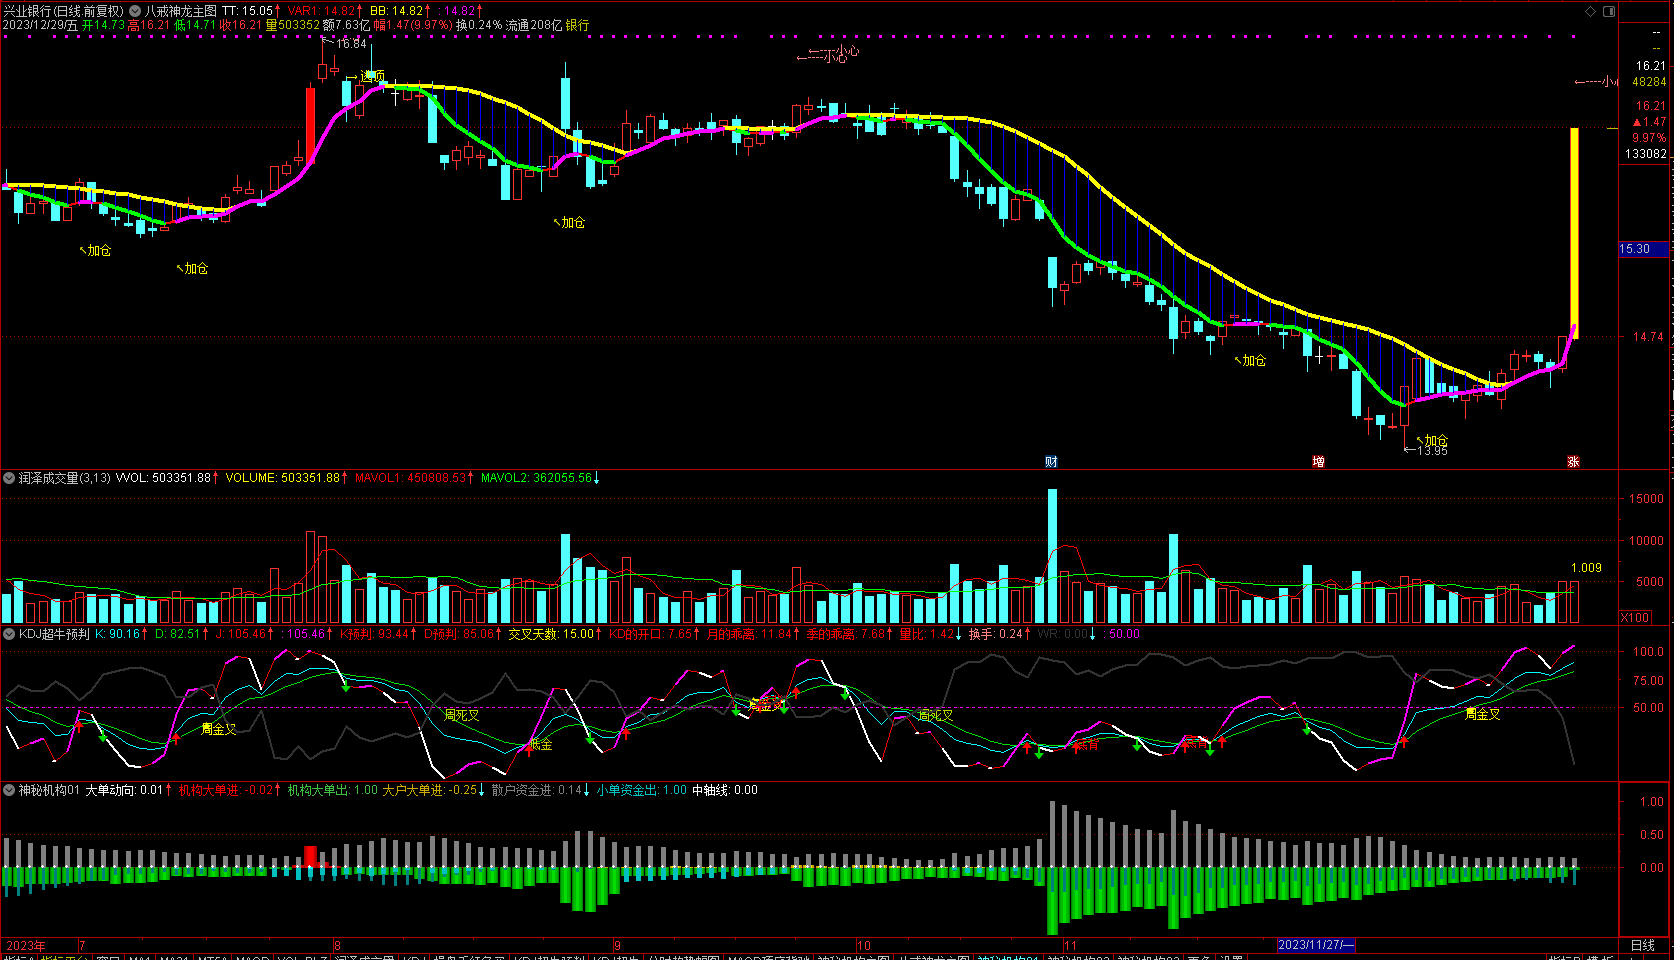
Task: Click the 13.95 low price marker
Action: click(1432, 451)
